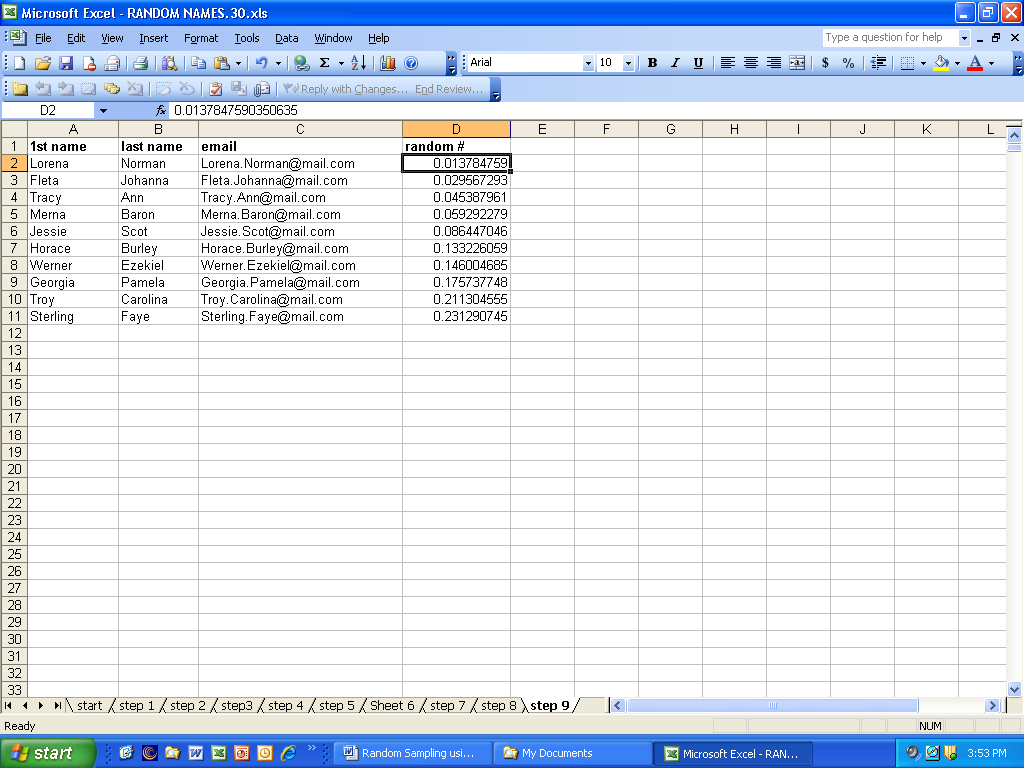This screenshot has height=768, width=1024.
Task: Open the Format menu
Action: pyautogui.click(x=200, y=38)
